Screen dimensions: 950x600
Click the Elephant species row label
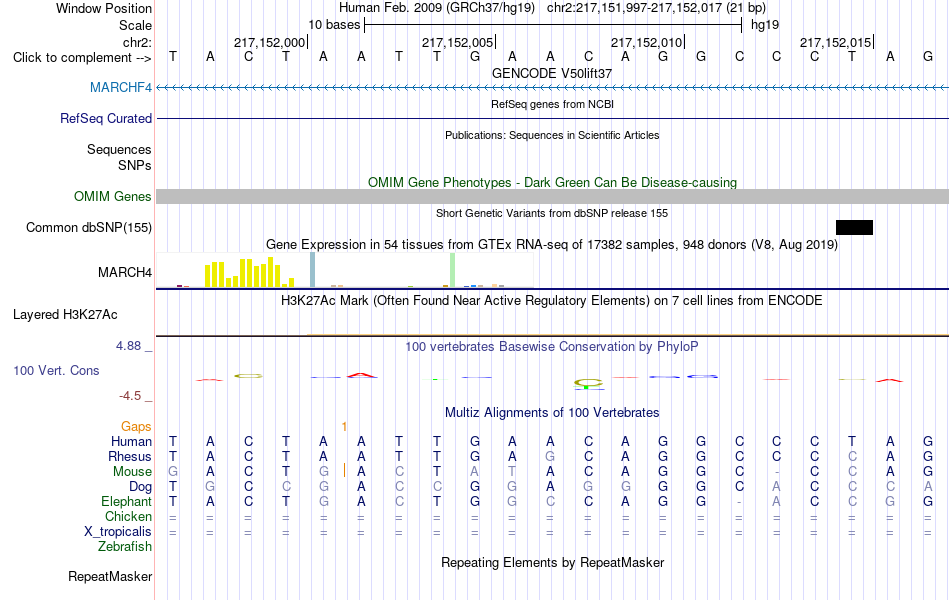(x=126, y=502)
